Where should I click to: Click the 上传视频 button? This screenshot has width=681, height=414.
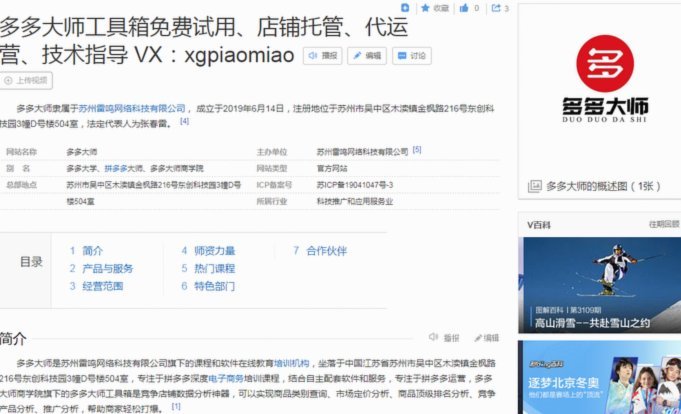click(x=26, y=80)
